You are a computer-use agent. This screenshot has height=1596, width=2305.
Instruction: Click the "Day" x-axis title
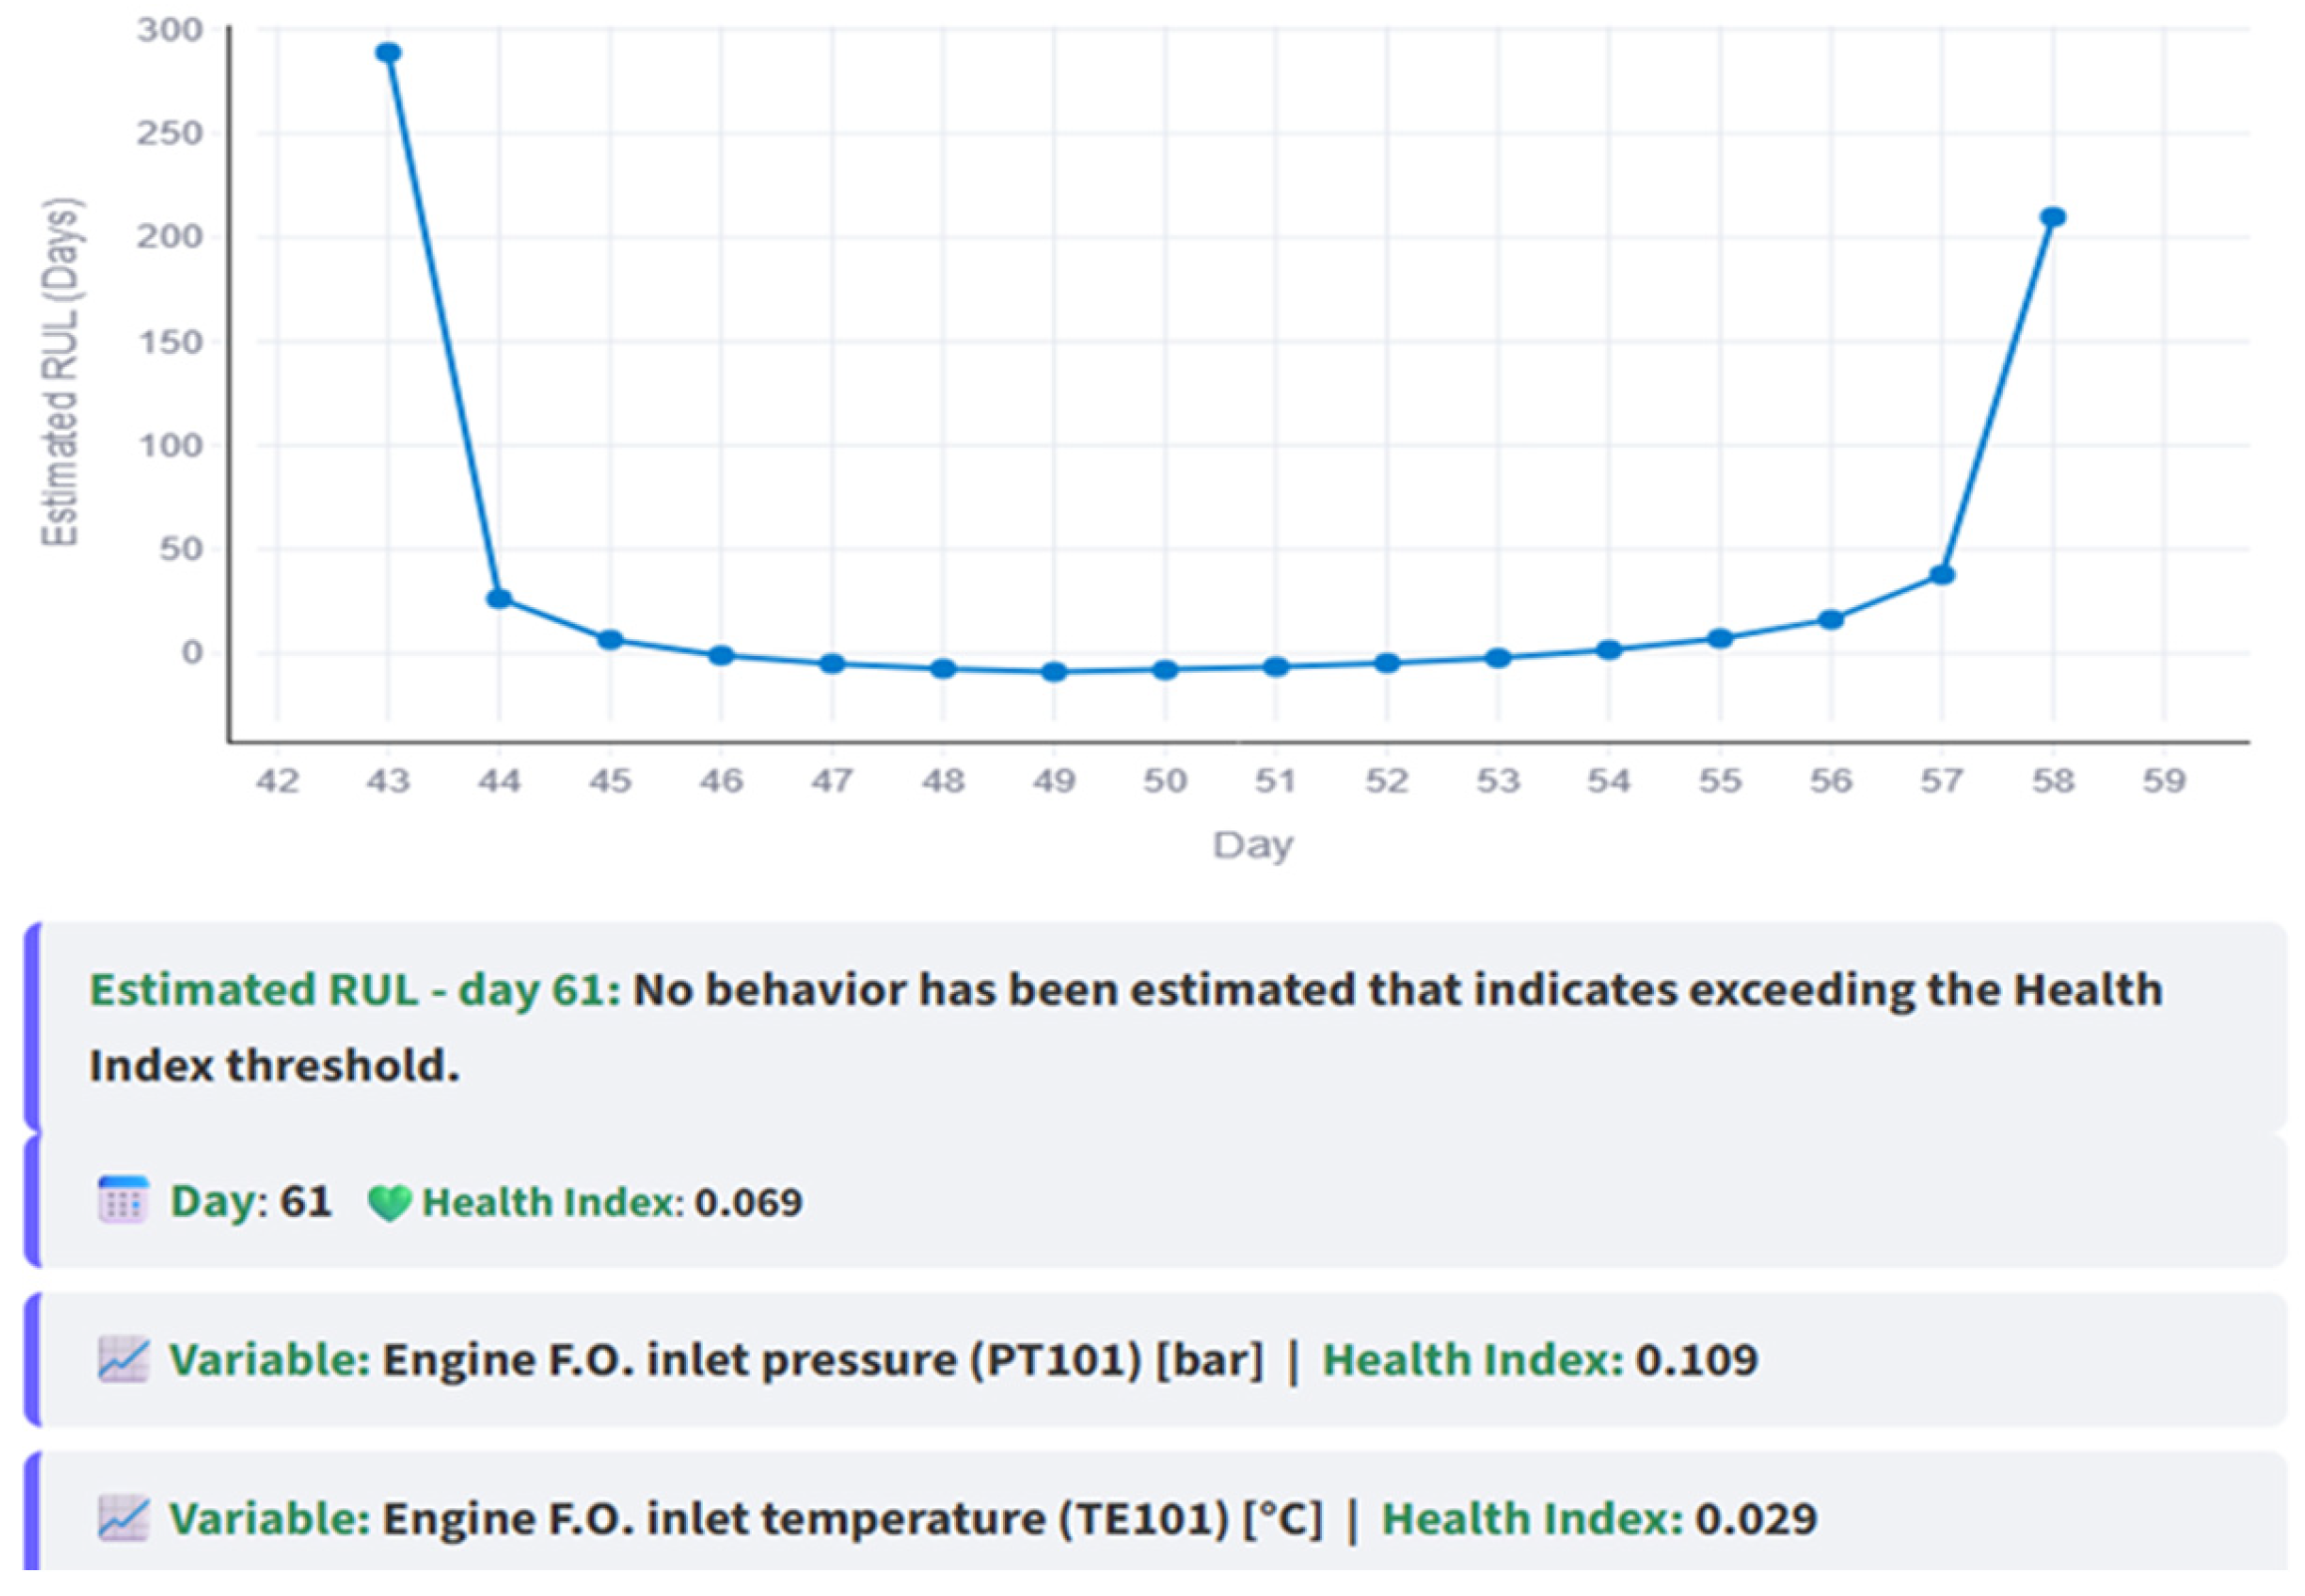coord(1253,845)
